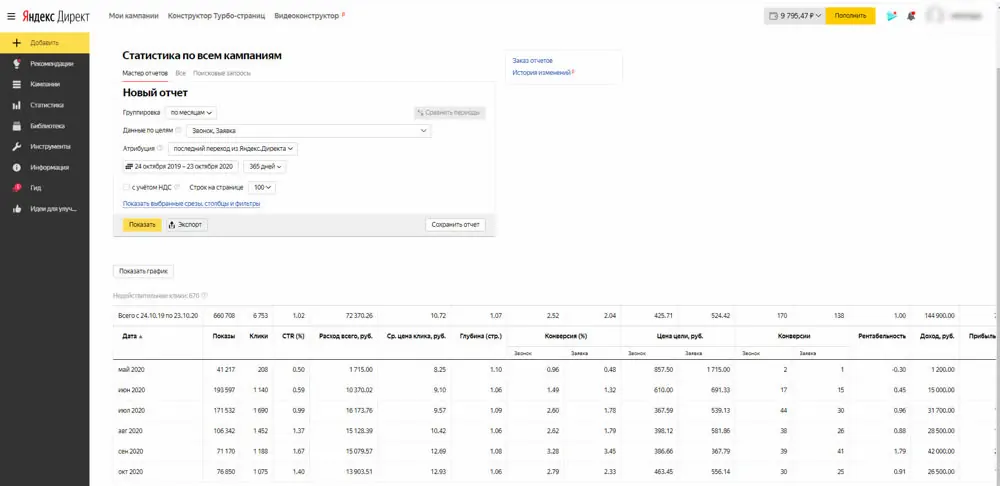Switch to Поисковые запросы tab

(x=222, y=73)
